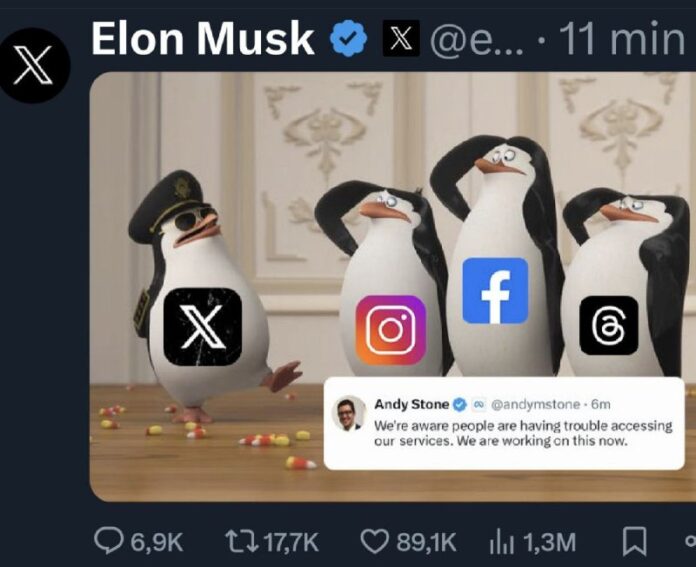Click the Instagram logo on the penguin
696x567 pixels.
point(390,329)
